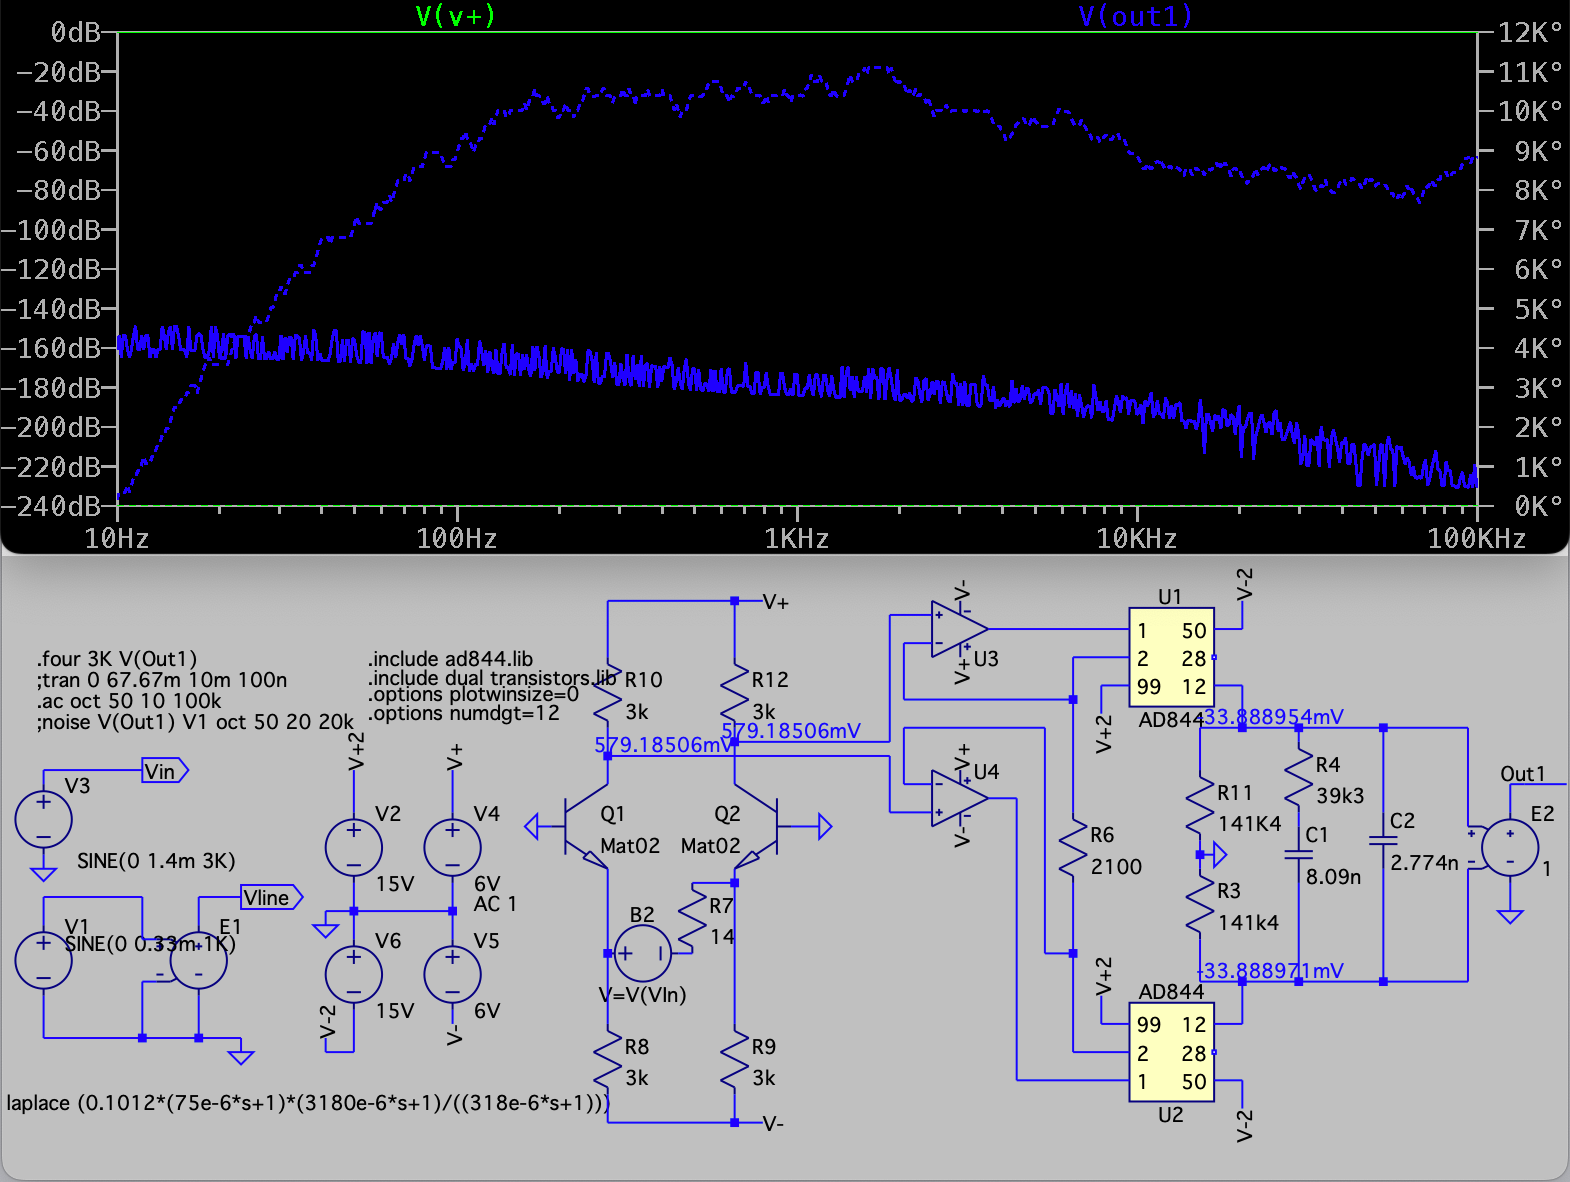Viewport: 1570px width, 1182px height.
Task: Click the B2 behavioral source symbol
Action: coord(642,953)
